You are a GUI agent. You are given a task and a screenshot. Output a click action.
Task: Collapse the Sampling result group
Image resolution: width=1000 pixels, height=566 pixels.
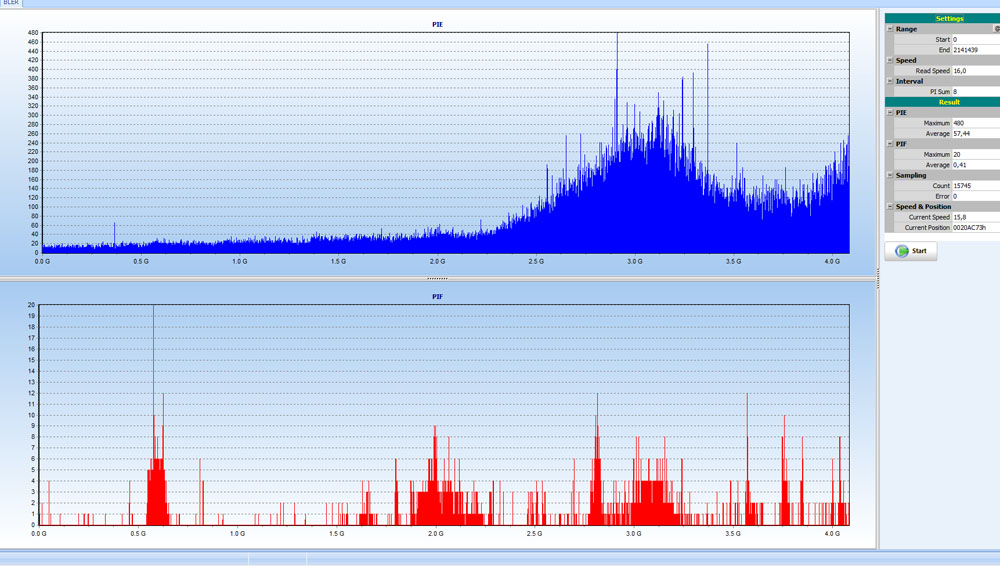click(x=890, y=175)
